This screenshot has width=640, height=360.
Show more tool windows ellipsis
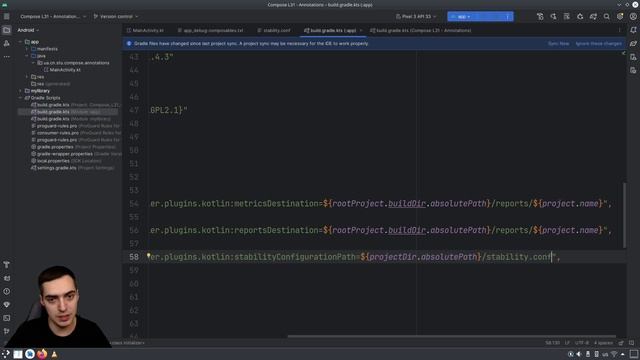[x=7, y=57]
